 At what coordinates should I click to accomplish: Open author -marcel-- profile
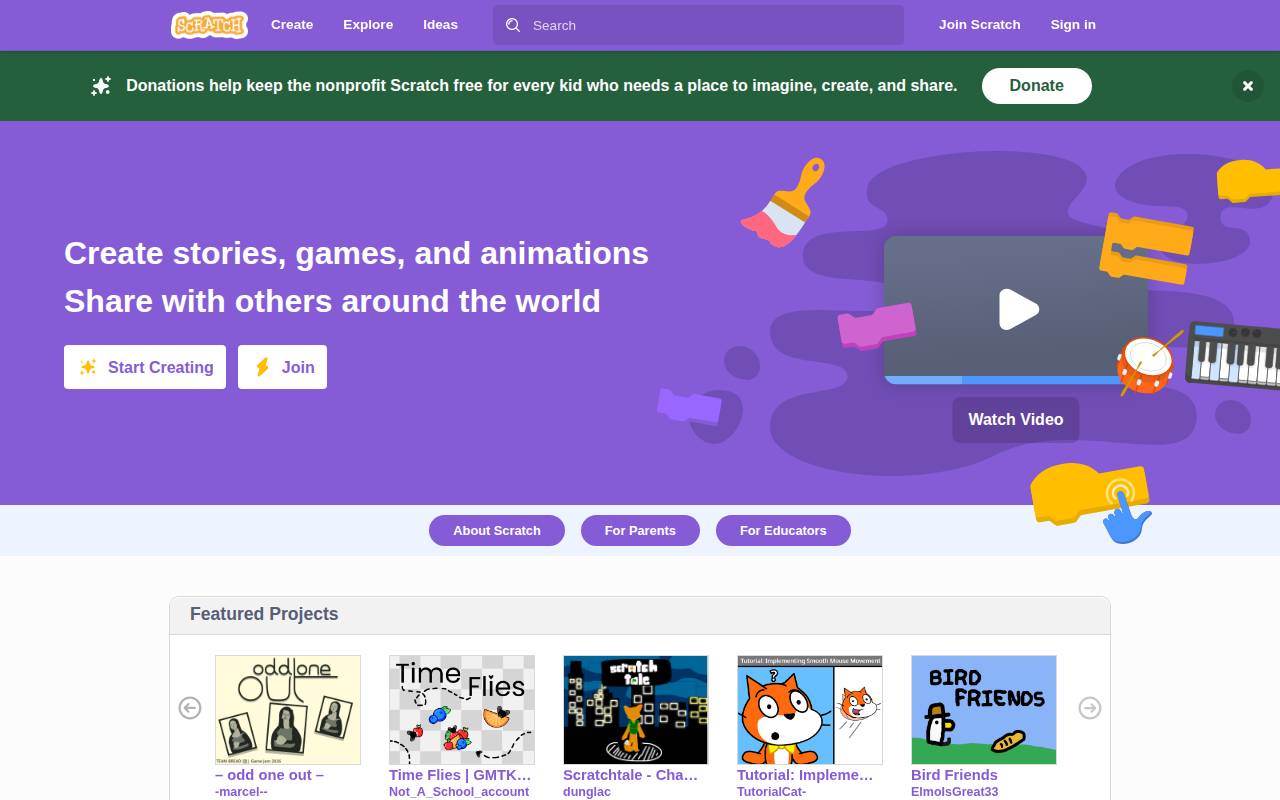(x=241, y=792)
